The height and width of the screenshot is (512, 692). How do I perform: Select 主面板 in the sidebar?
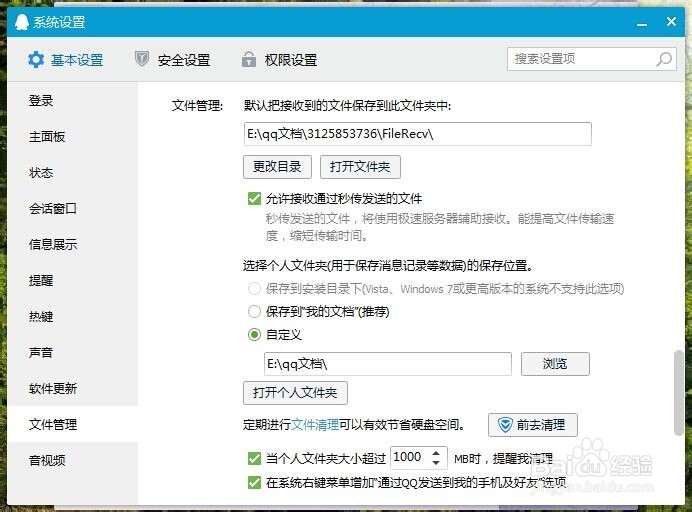coord(72,137)
